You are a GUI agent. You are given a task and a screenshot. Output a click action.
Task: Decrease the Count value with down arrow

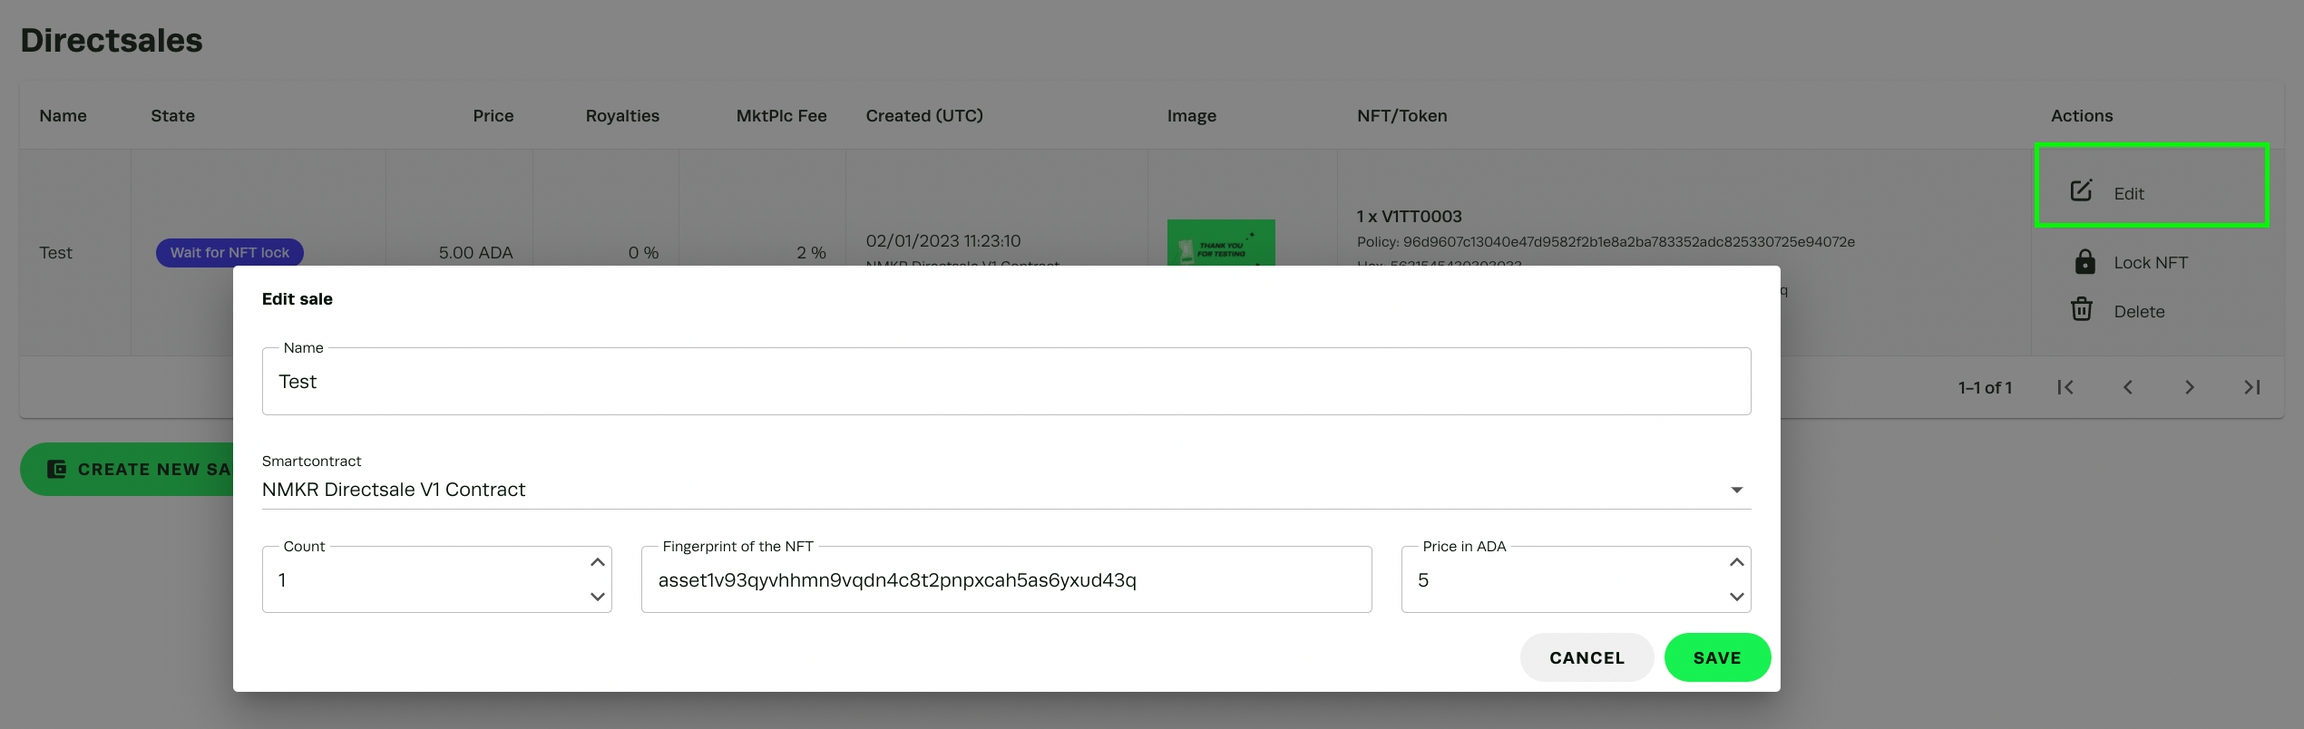coord(597,597)
